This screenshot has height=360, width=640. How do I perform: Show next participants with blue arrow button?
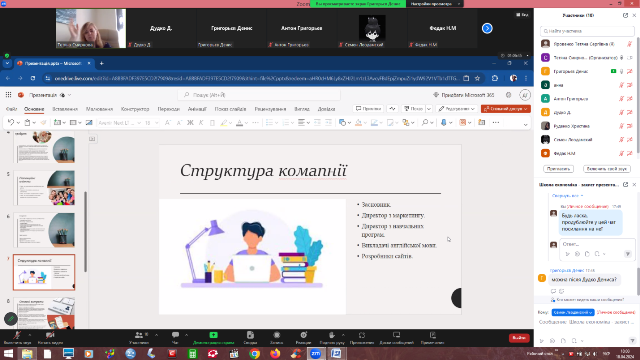coord(487,28)
